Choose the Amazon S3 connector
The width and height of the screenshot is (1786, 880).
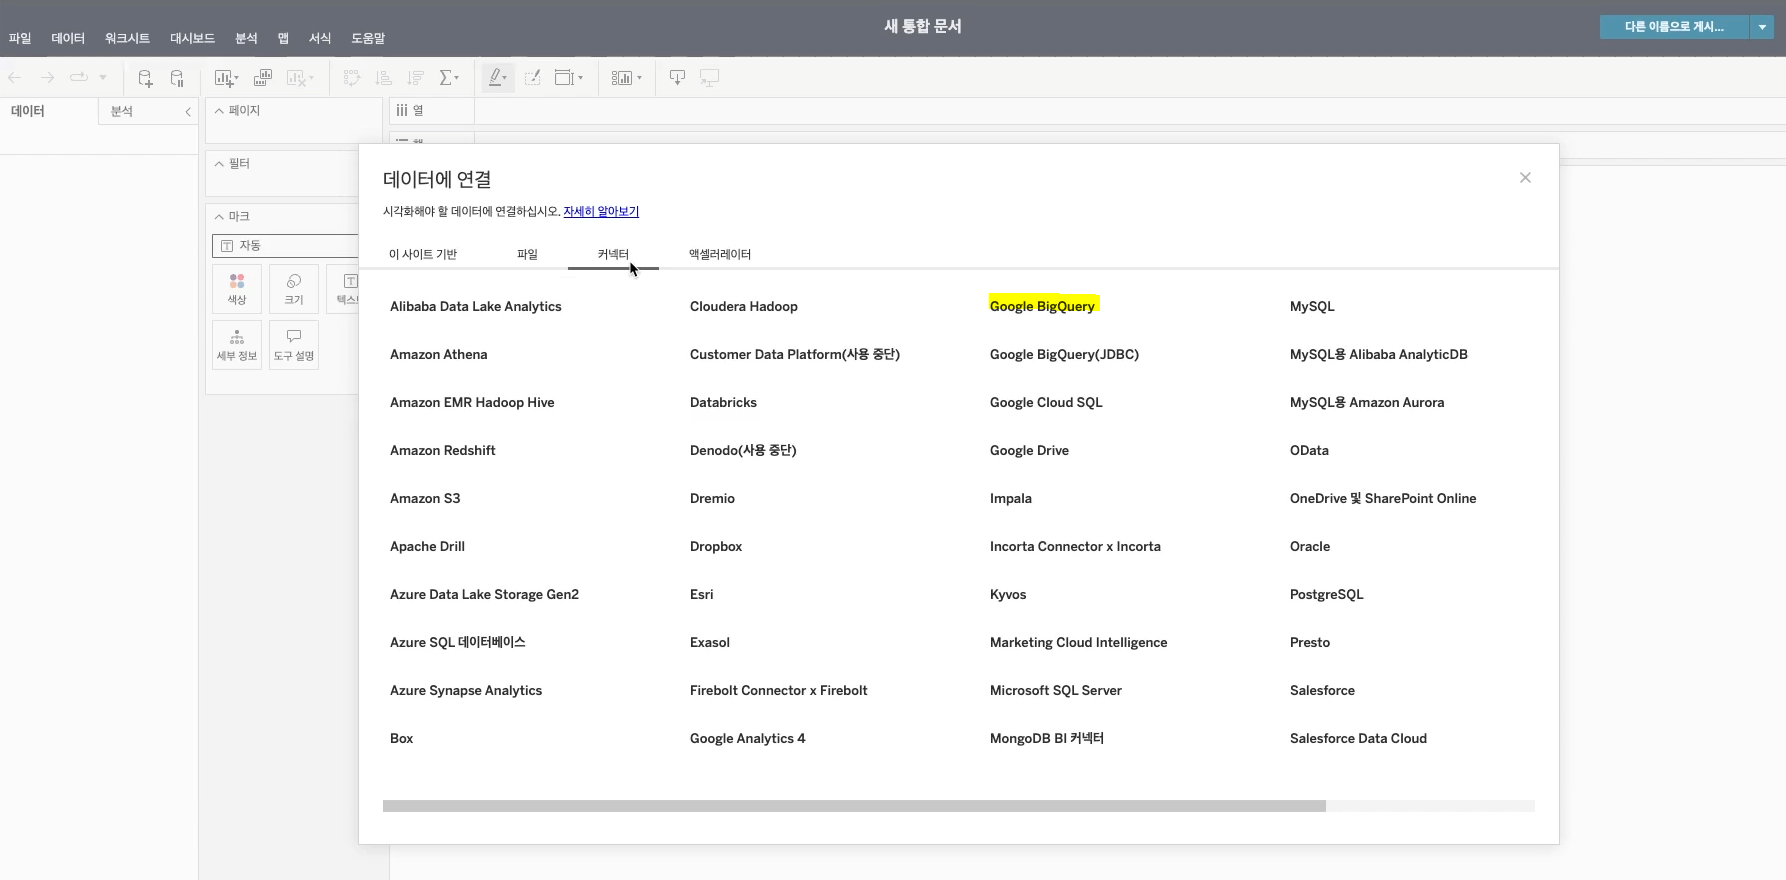425,499
